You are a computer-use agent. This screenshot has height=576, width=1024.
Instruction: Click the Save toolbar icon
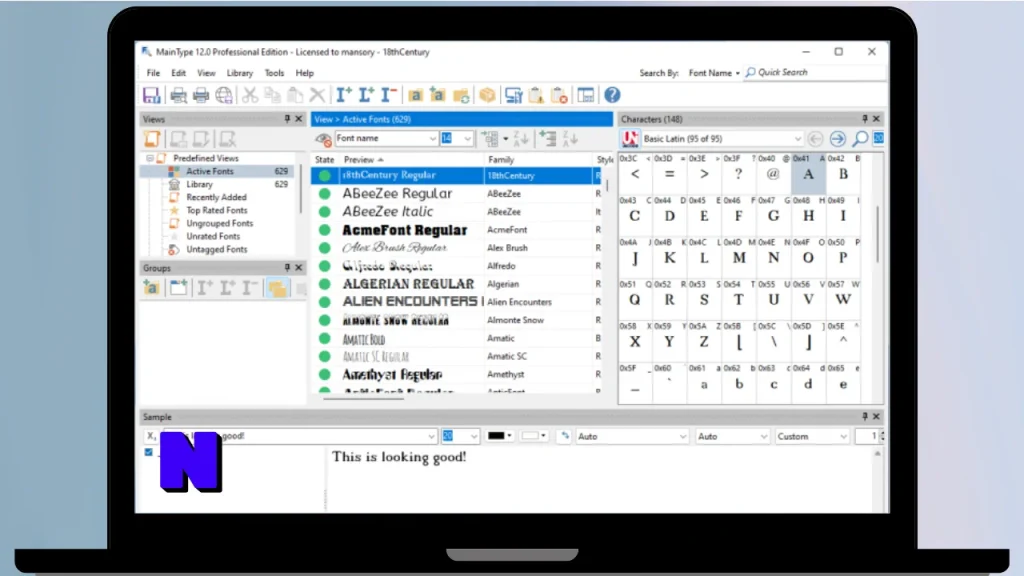click(x=152, y=95)
